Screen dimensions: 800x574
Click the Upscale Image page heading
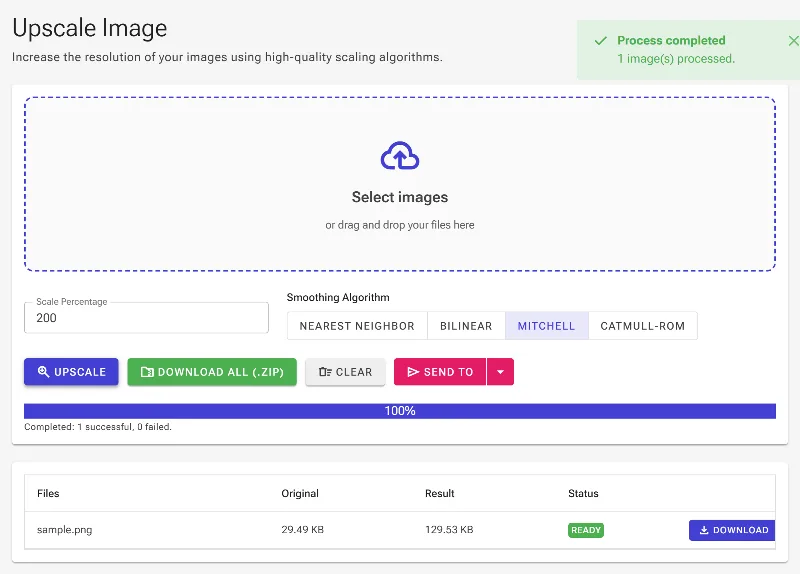(90, 28)
